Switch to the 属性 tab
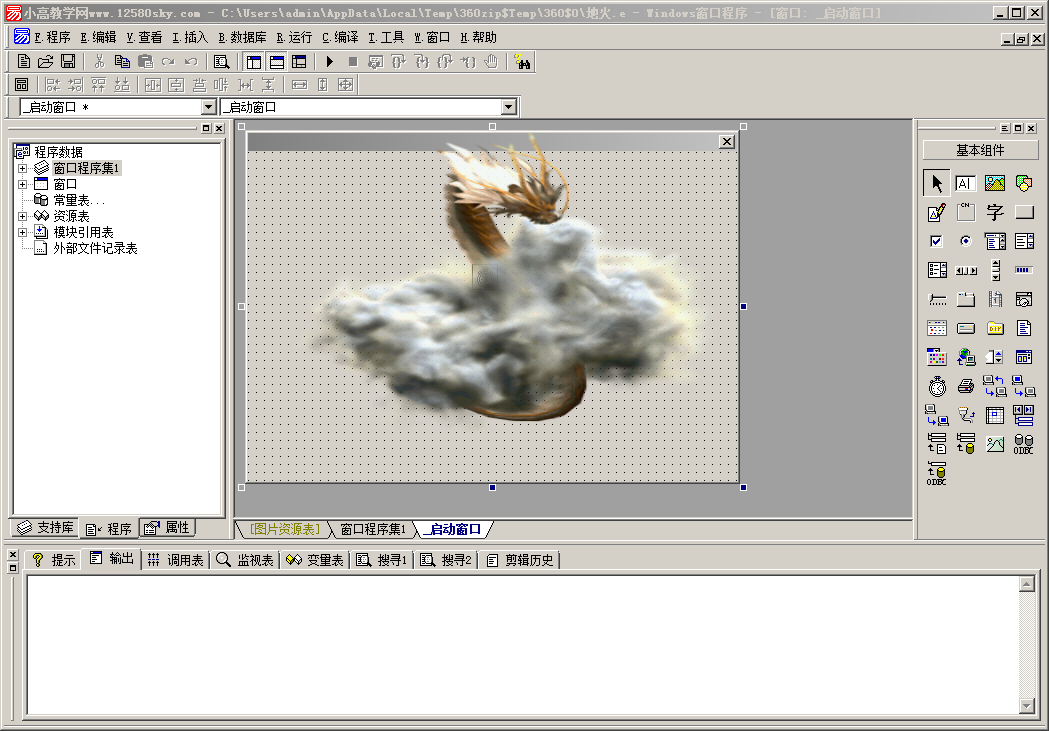 pos(167,528)
